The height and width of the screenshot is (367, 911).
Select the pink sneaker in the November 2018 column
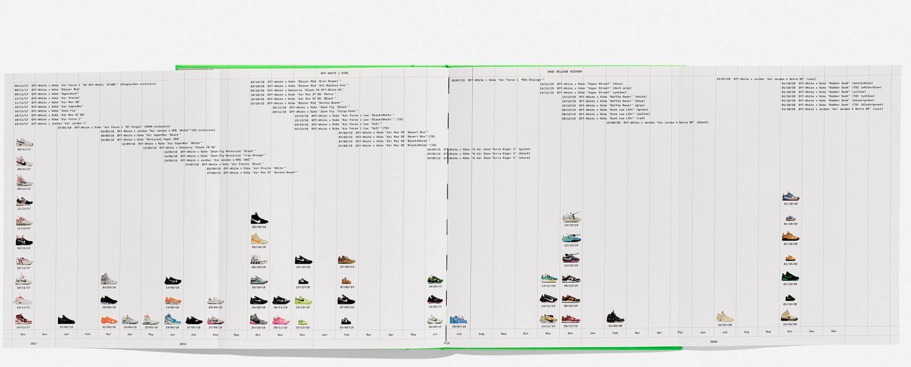tap(281, 321)
